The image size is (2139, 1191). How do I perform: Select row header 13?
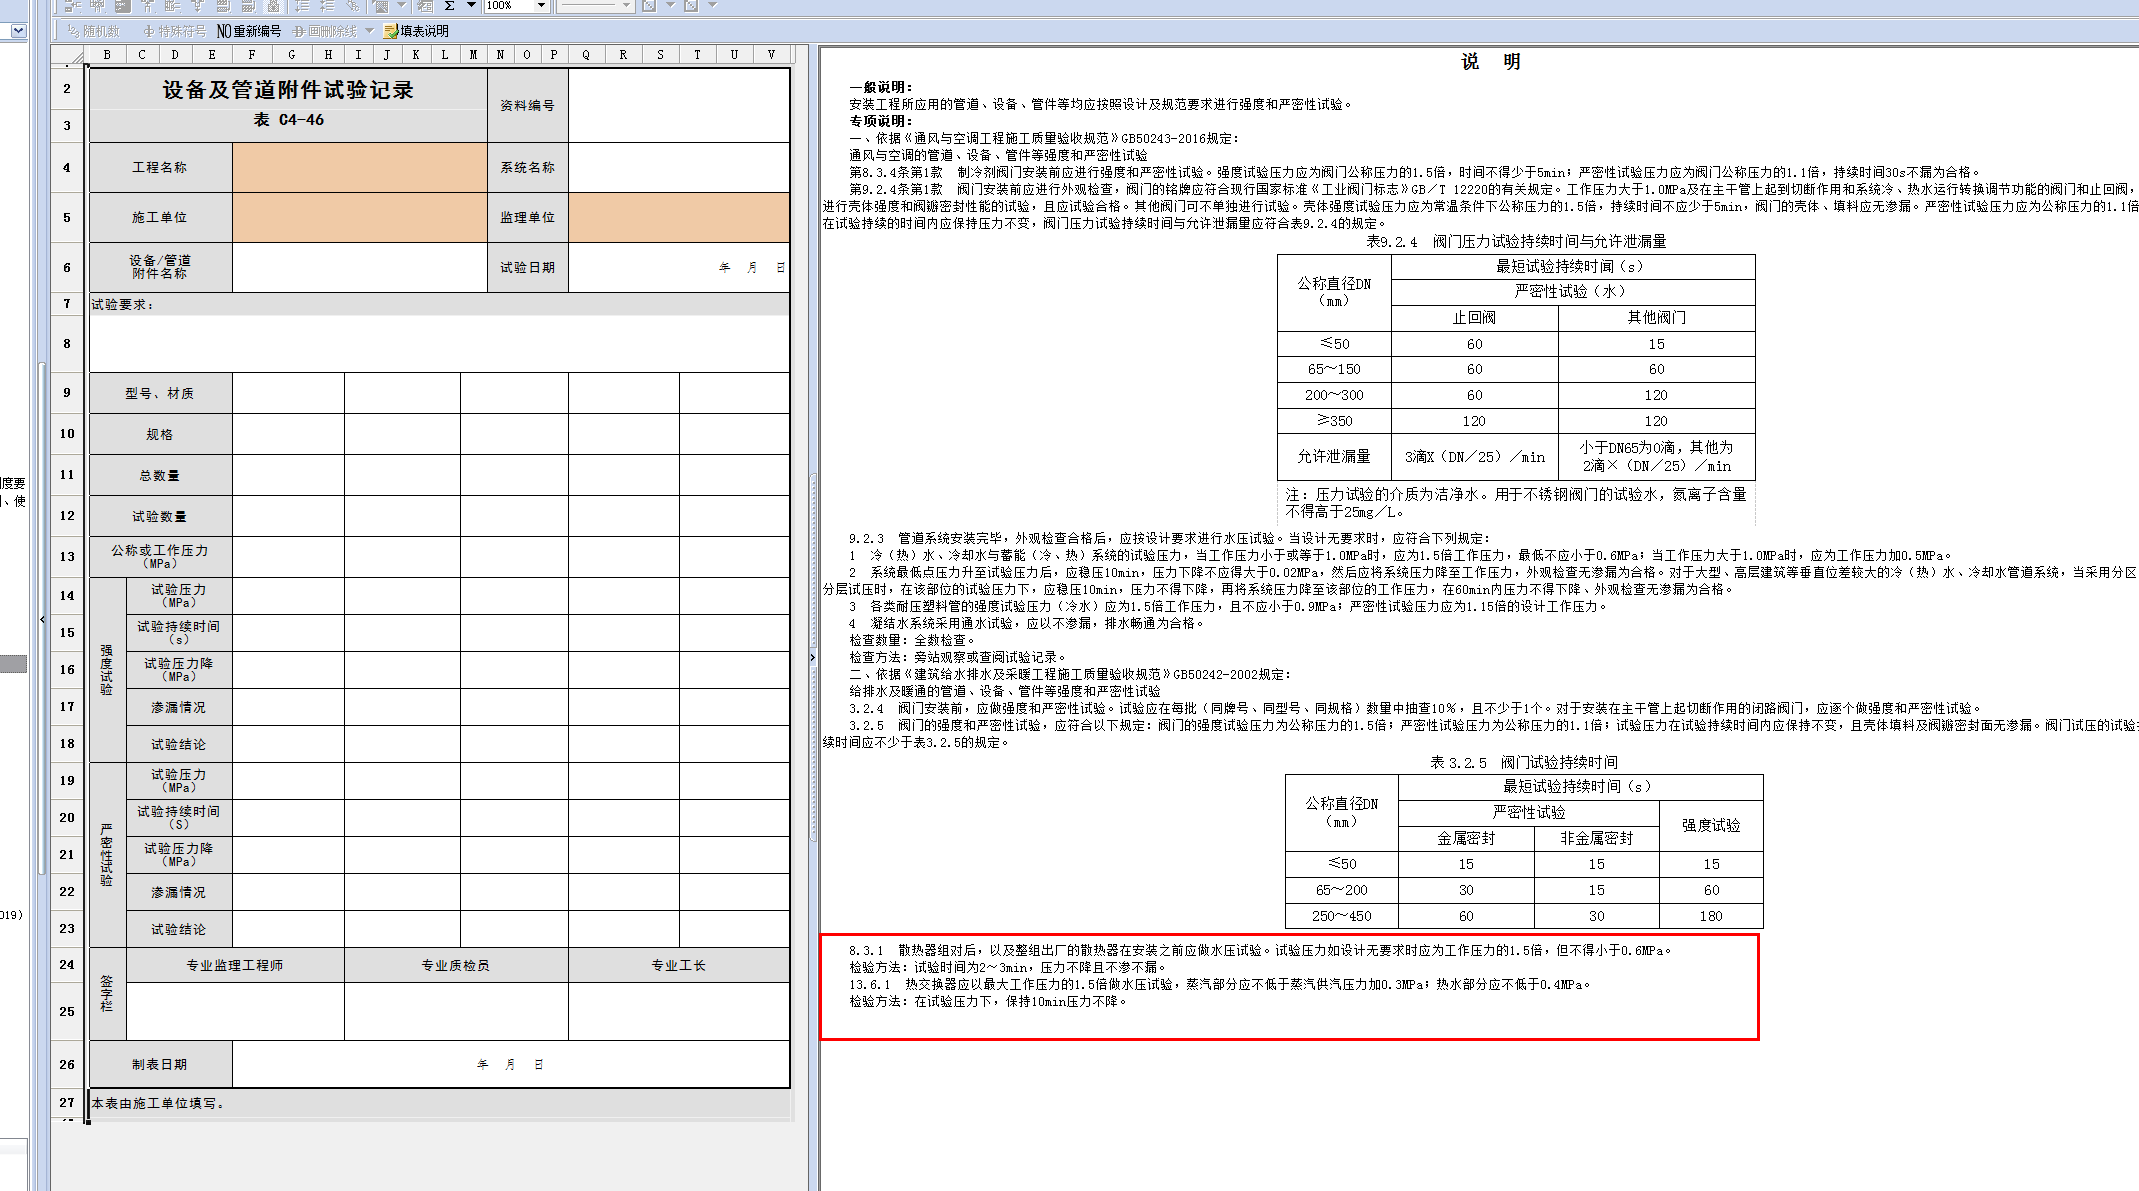coord(67,557)
